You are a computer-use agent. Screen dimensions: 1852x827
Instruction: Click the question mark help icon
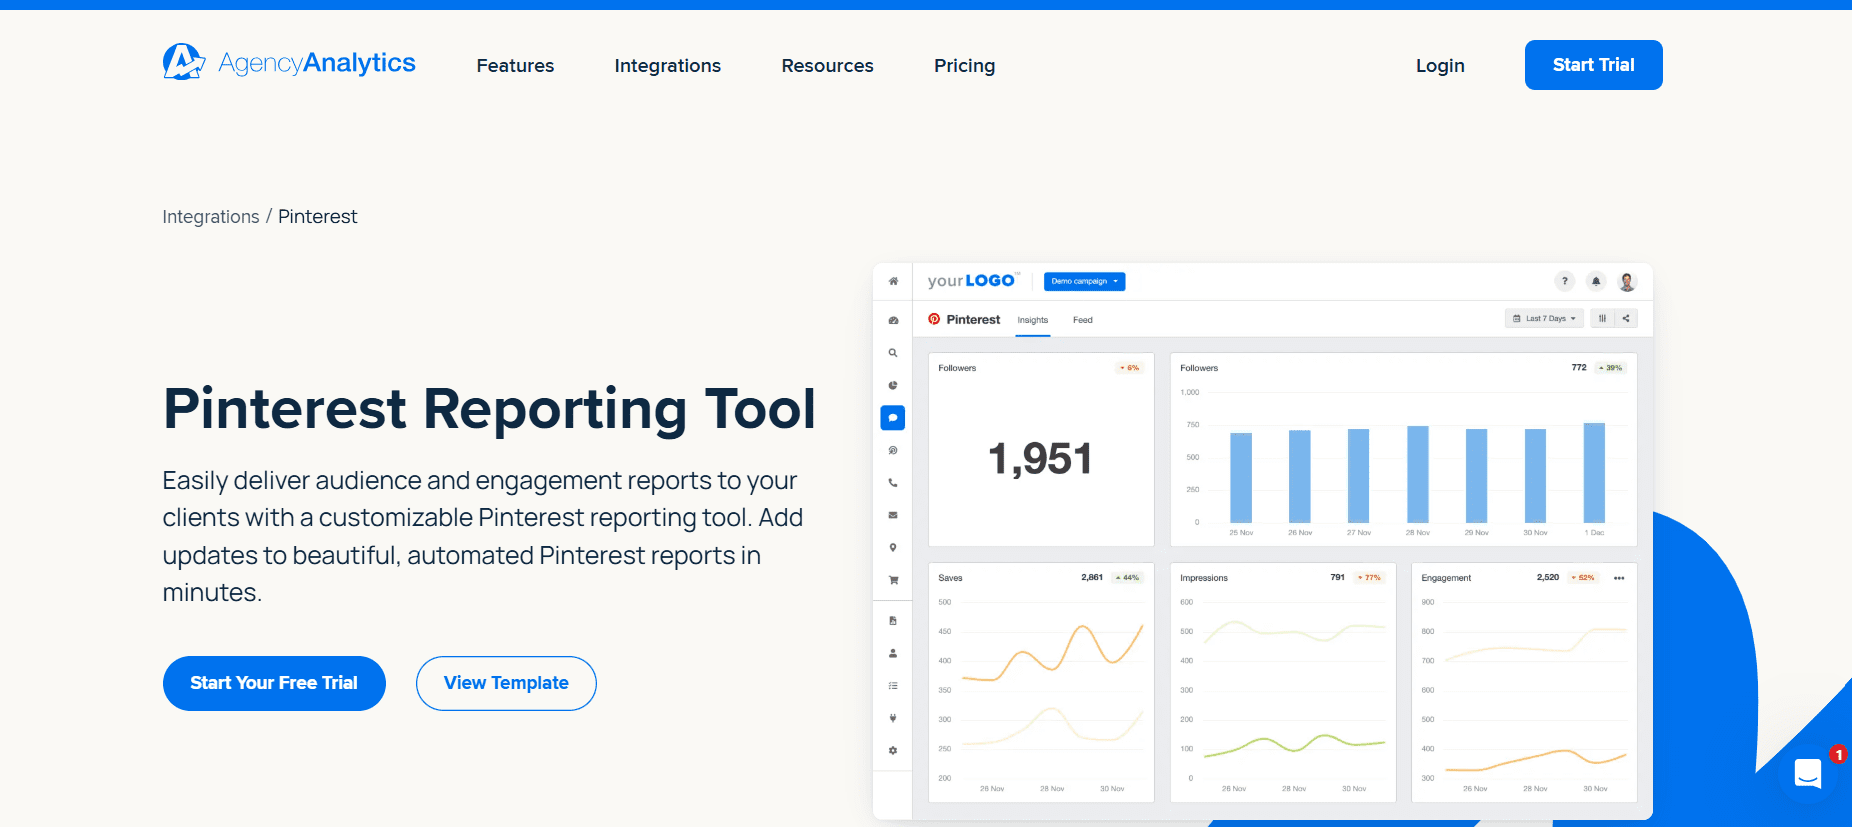tap(1565, 281)
